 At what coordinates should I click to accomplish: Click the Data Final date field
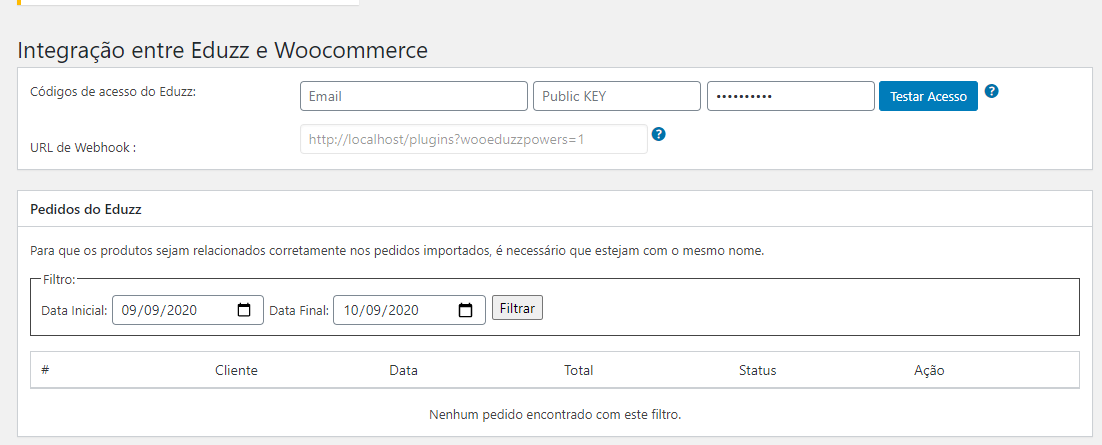[409, 310]
